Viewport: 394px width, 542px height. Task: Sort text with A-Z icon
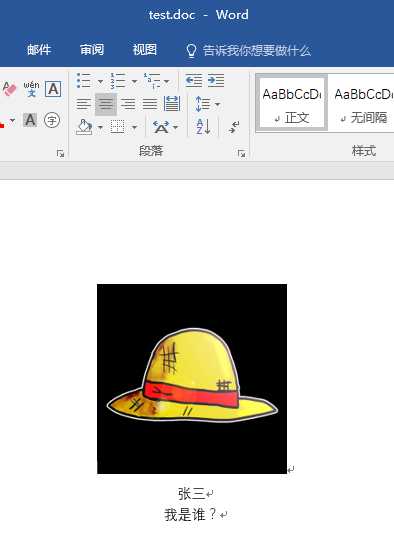pos(203,127)
